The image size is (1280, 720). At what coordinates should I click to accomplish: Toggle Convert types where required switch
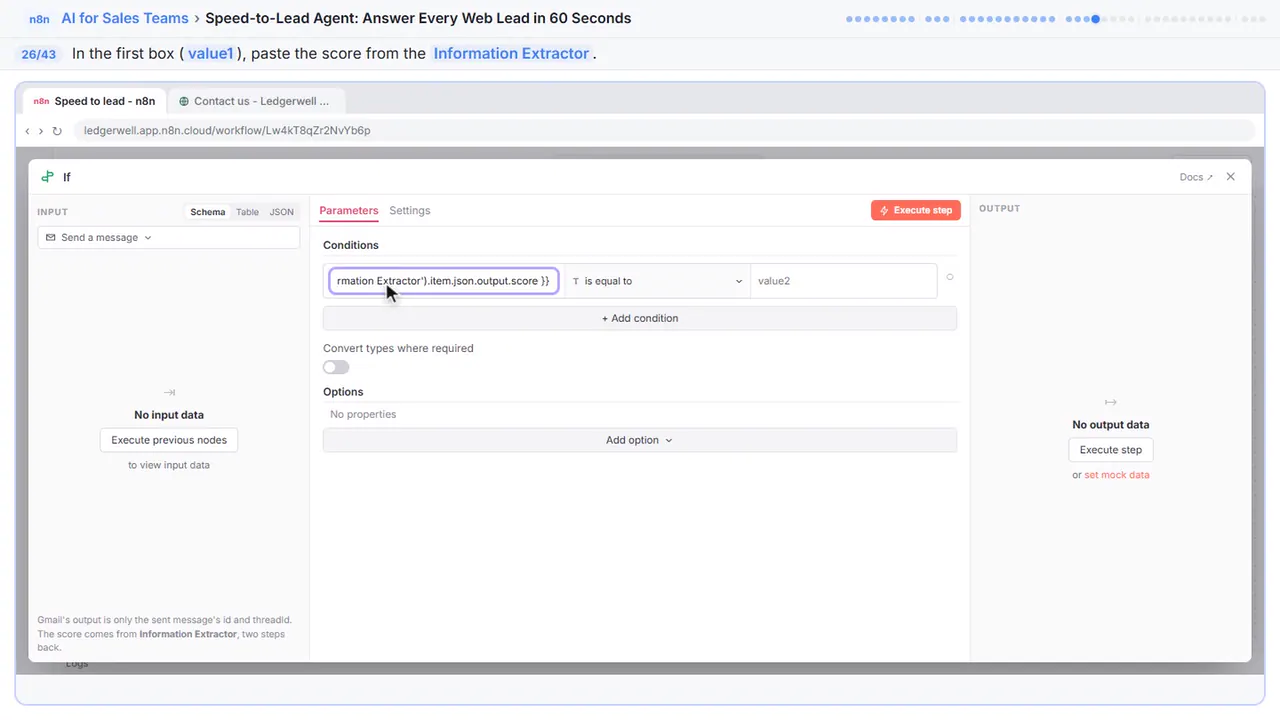[x=336, y=367]
